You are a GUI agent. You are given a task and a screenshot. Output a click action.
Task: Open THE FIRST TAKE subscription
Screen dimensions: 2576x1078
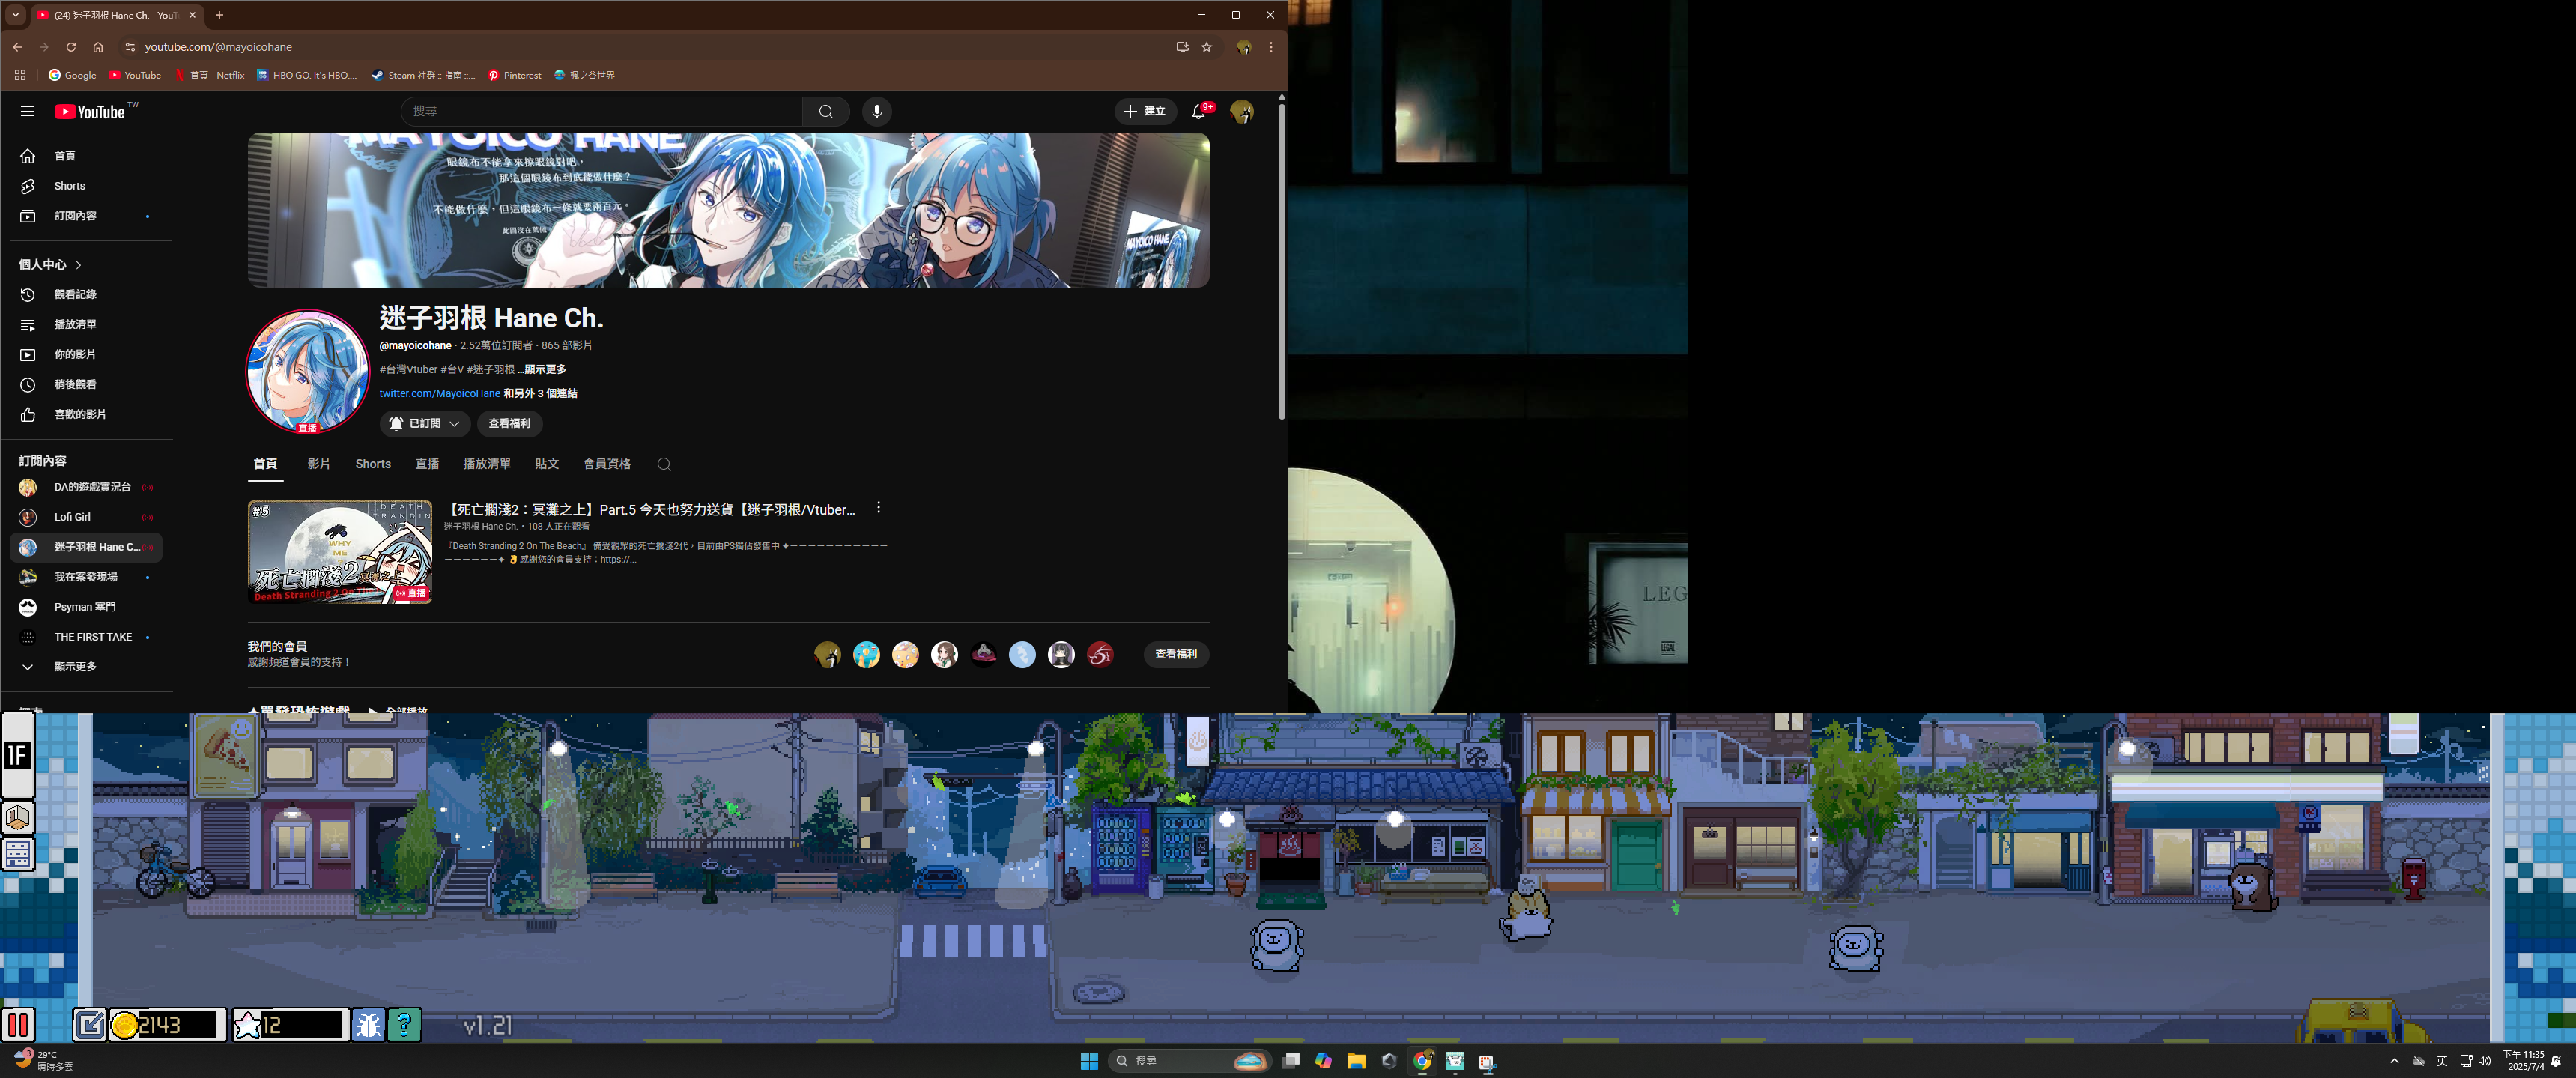point(86,638)
